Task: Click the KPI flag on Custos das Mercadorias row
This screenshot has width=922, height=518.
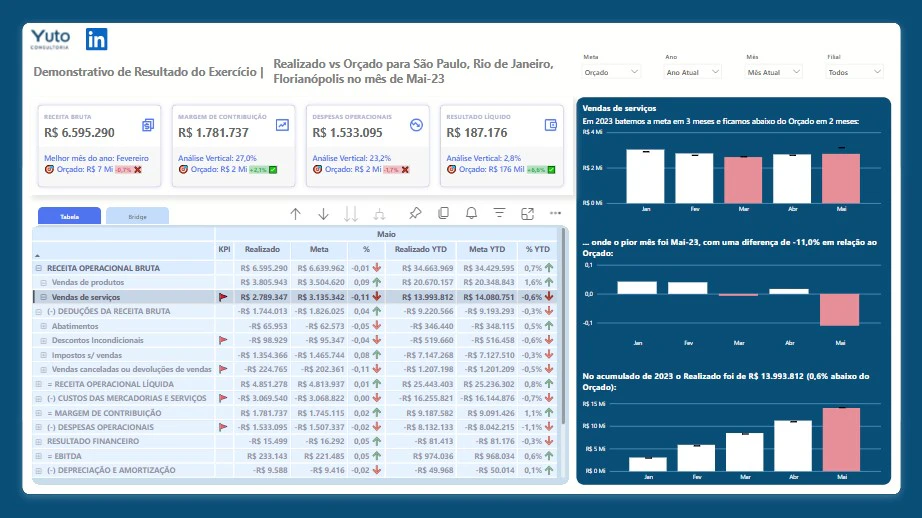Action: tap(223, 398)
